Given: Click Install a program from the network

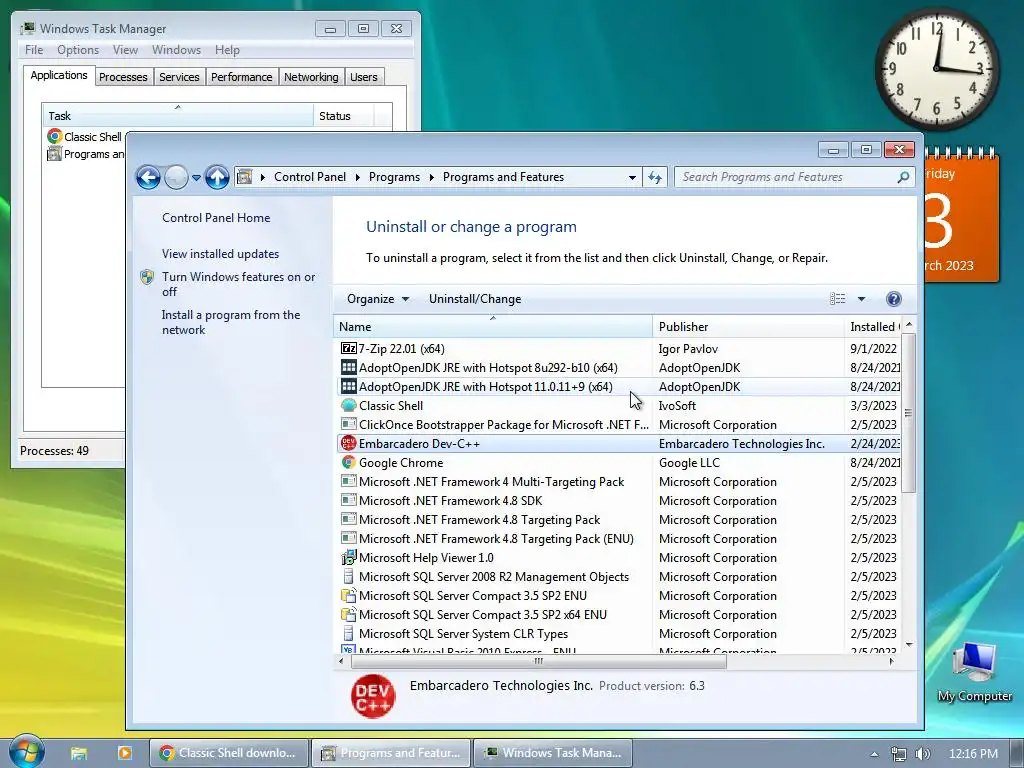Looking at the screenshot, I should 231,322.
